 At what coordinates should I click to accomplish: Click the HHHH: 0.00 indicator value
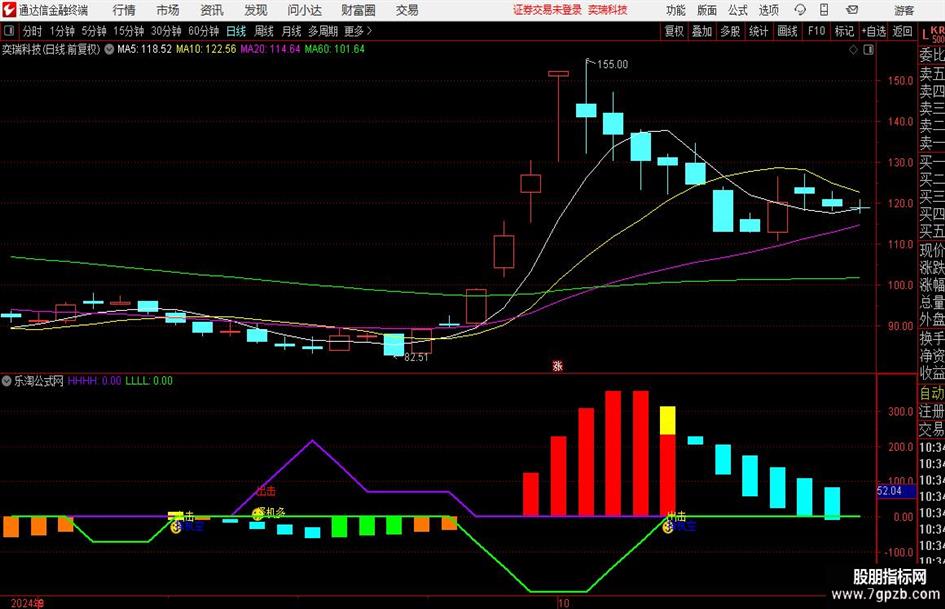pyautogui.click(x=95, y=380)
